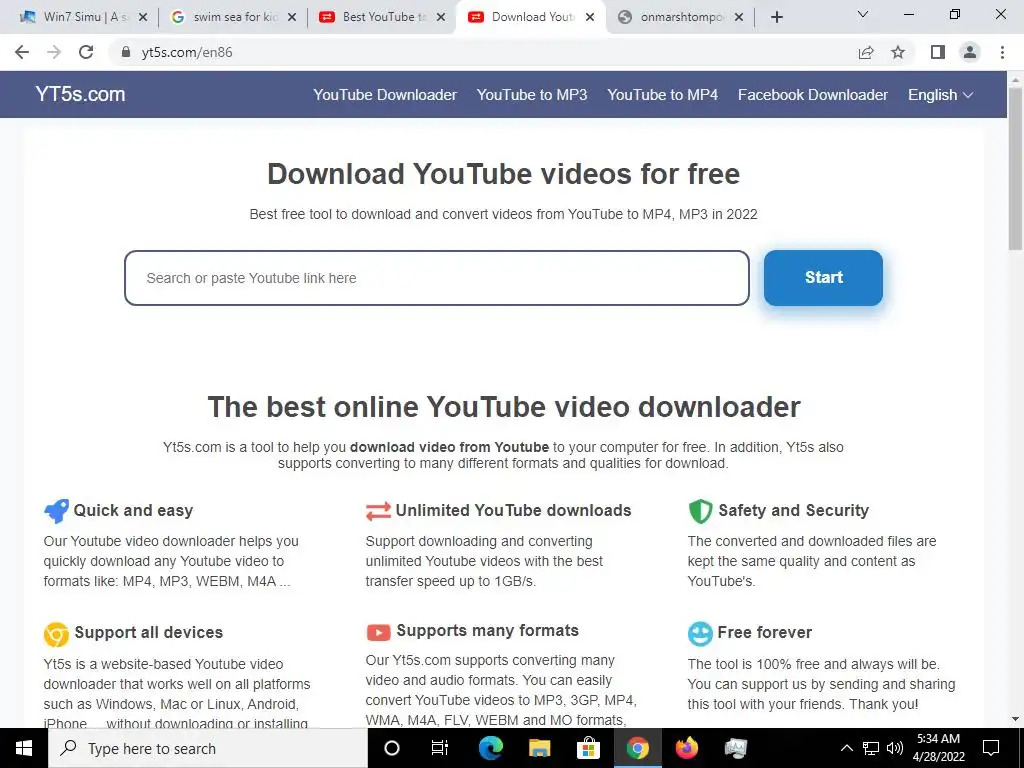Open the browser side panel

click(938, 52)
